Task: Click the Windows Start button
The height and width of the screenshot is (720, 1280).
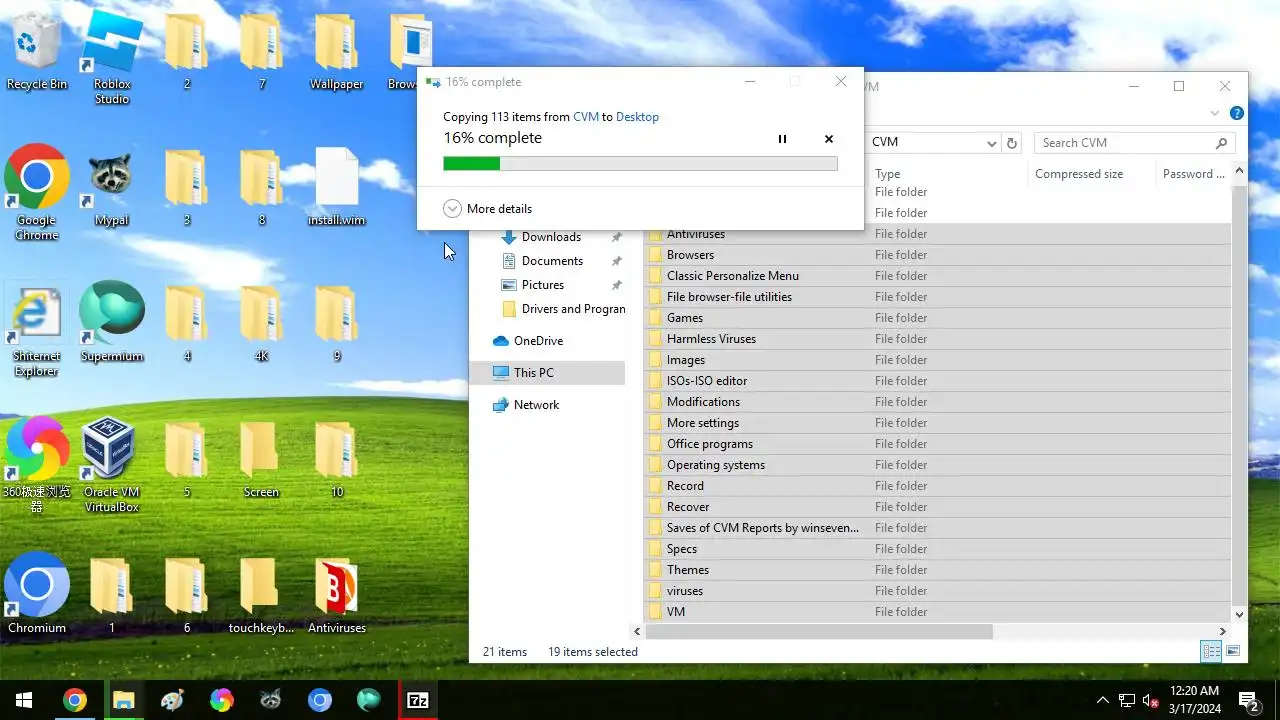Action: [24, 700]
